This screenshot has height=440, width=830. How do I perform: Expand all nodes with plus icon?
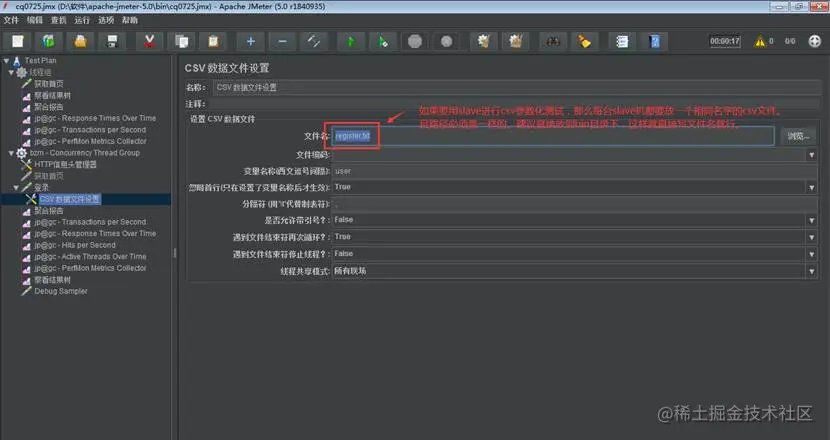tap(250, 41)
